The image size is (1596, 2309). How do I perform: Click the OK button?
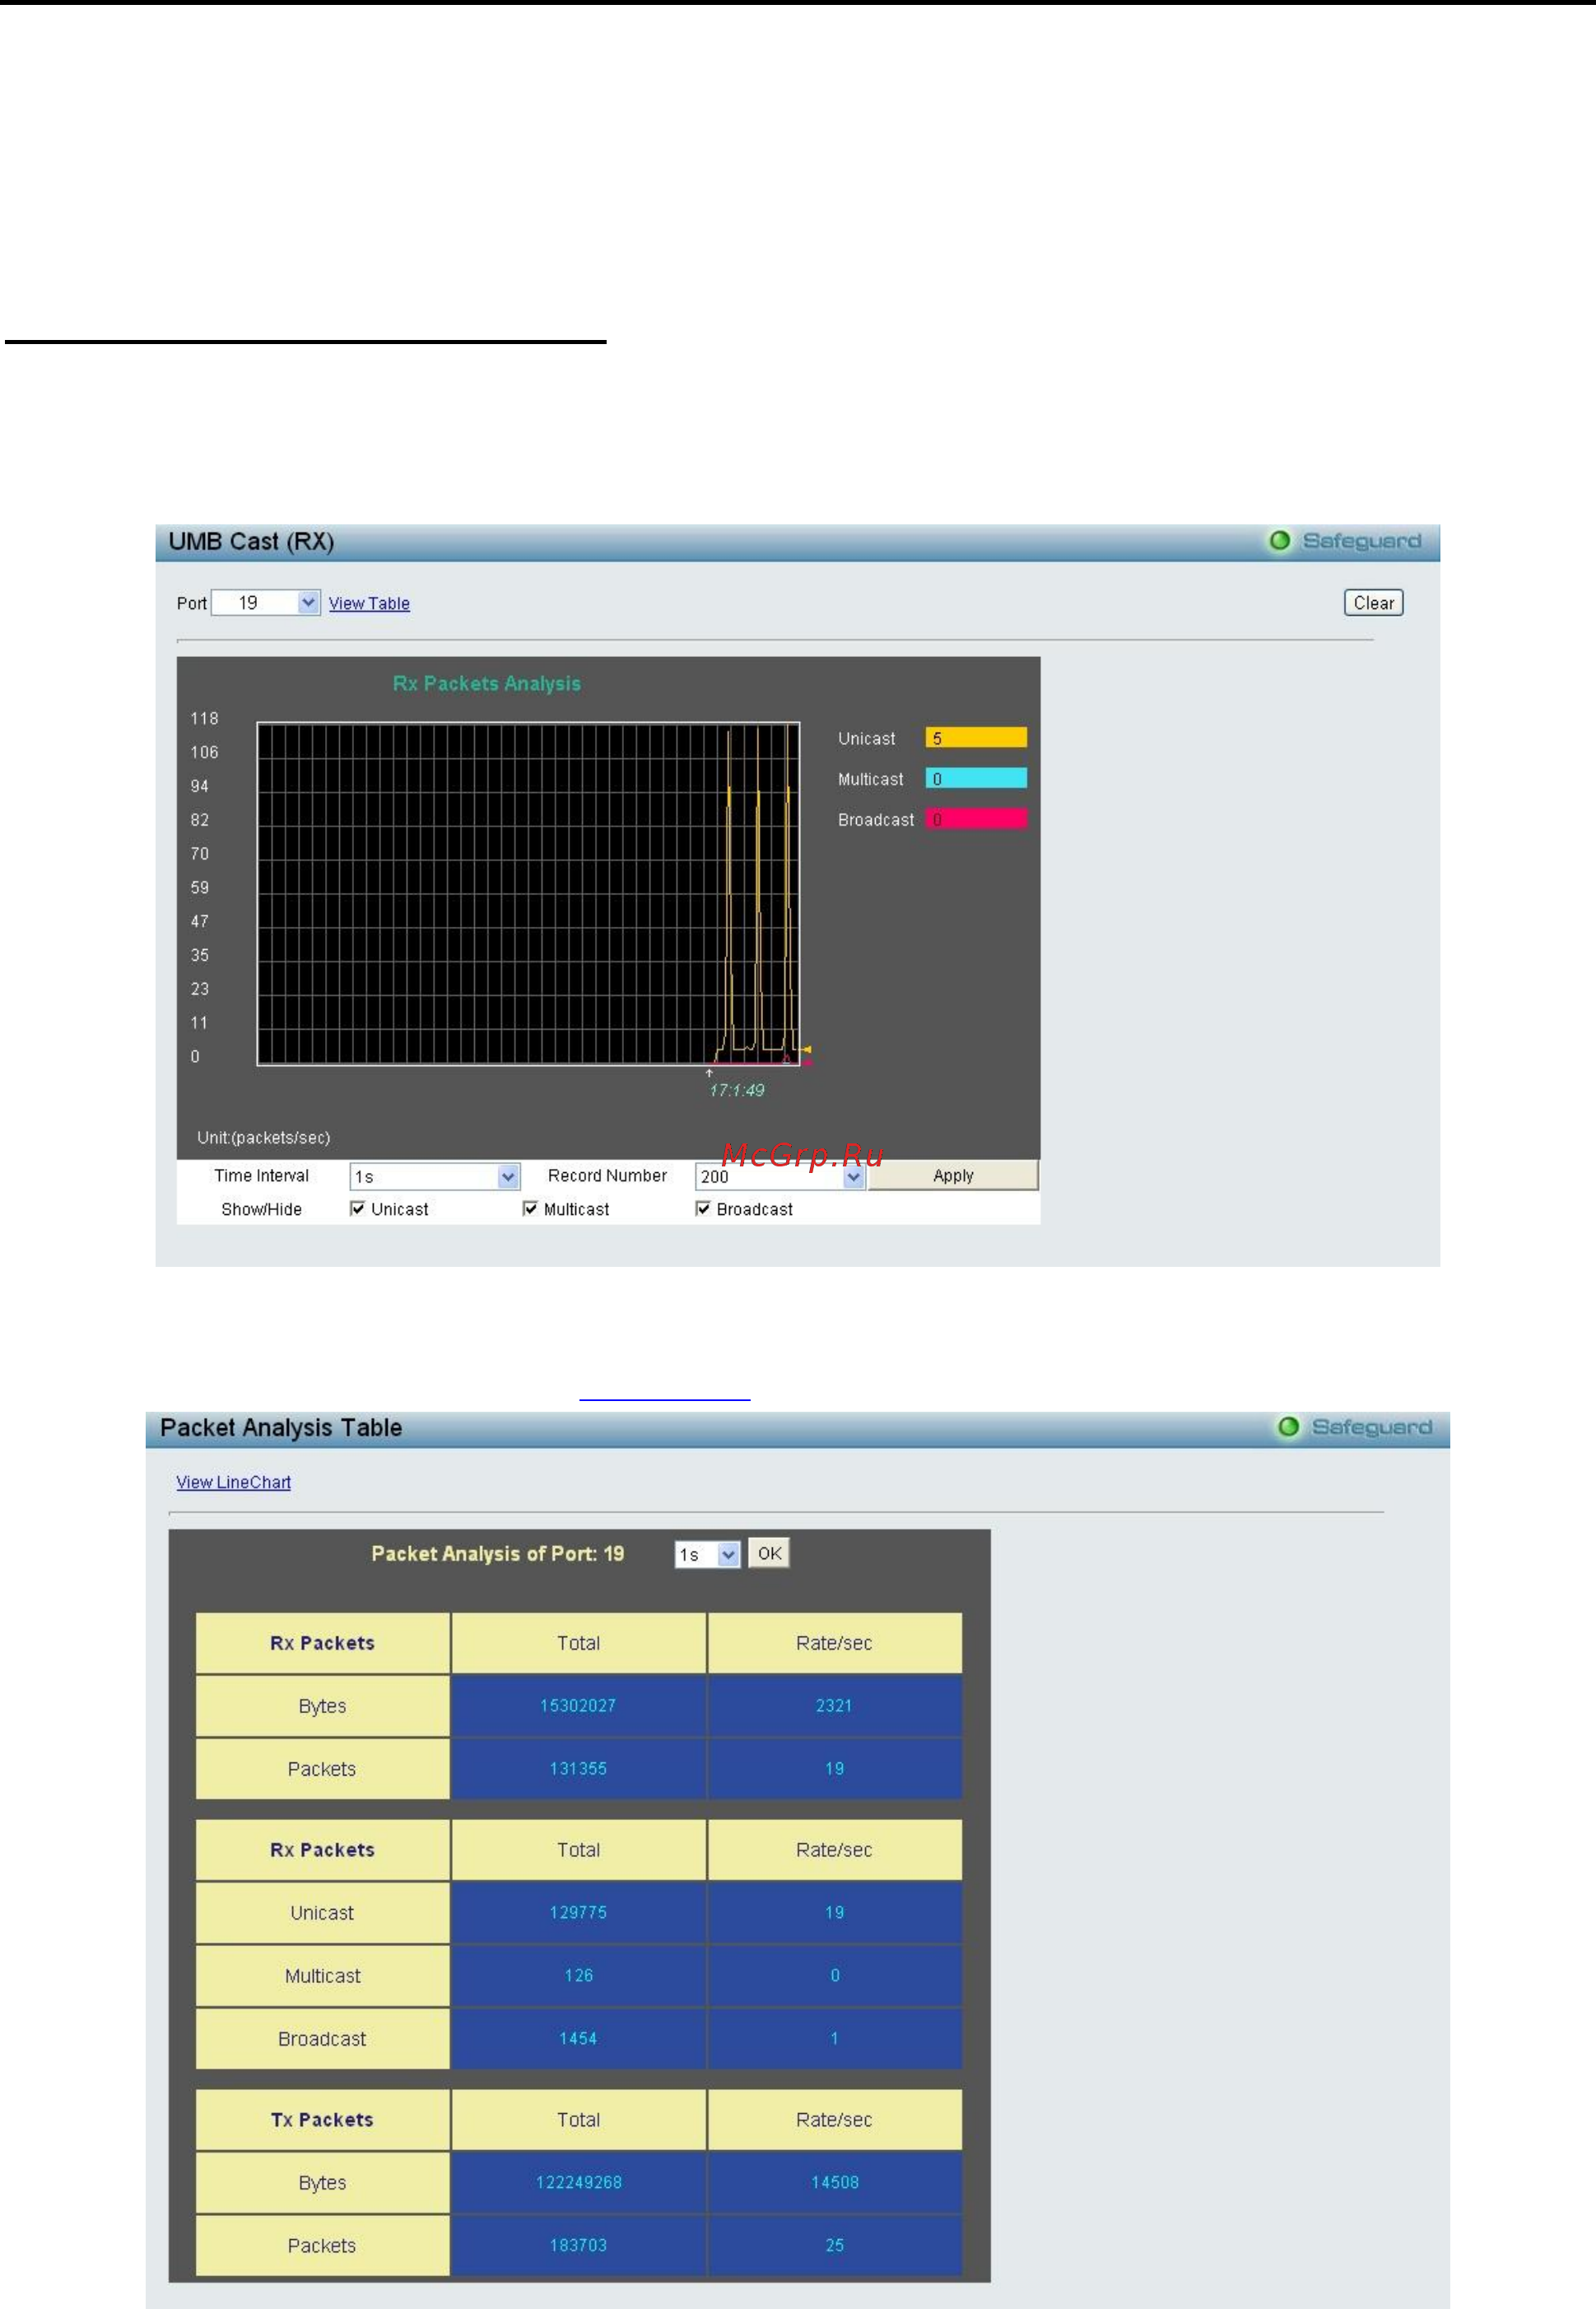(x=769, y=1553)
